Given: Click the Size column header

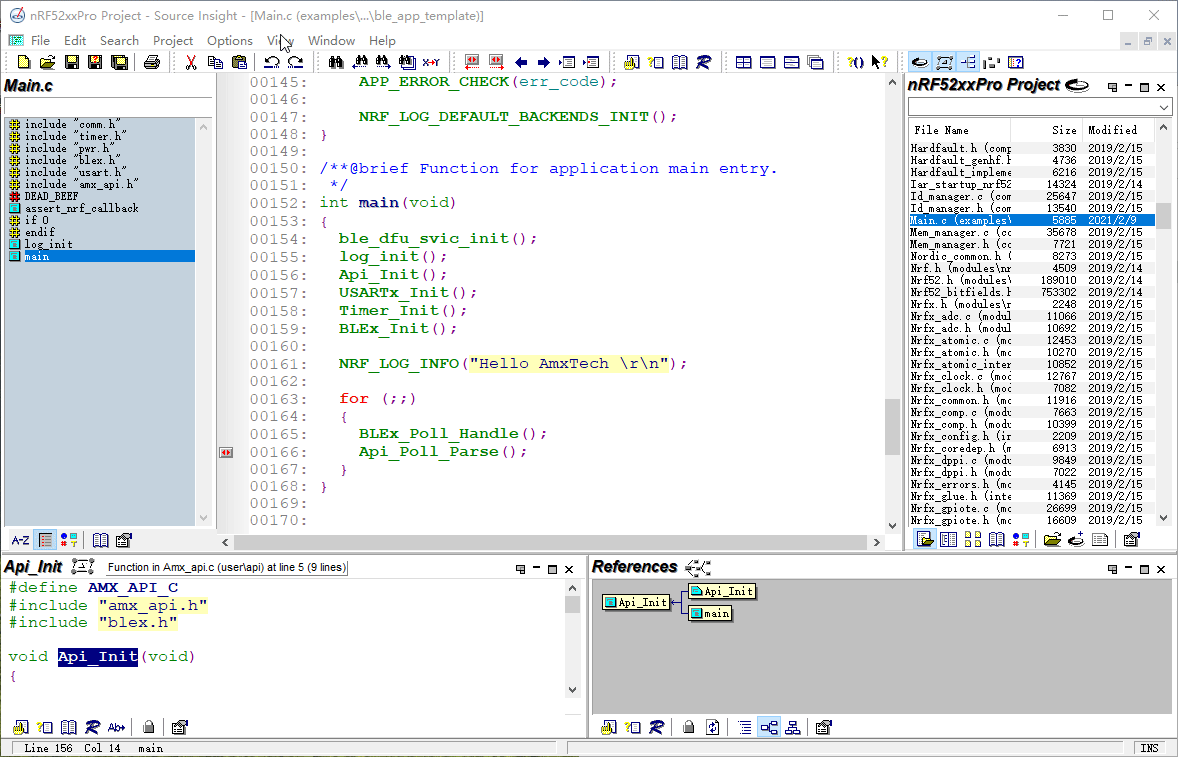Looking at the screenshot, I should click(x=1046, y=130).
